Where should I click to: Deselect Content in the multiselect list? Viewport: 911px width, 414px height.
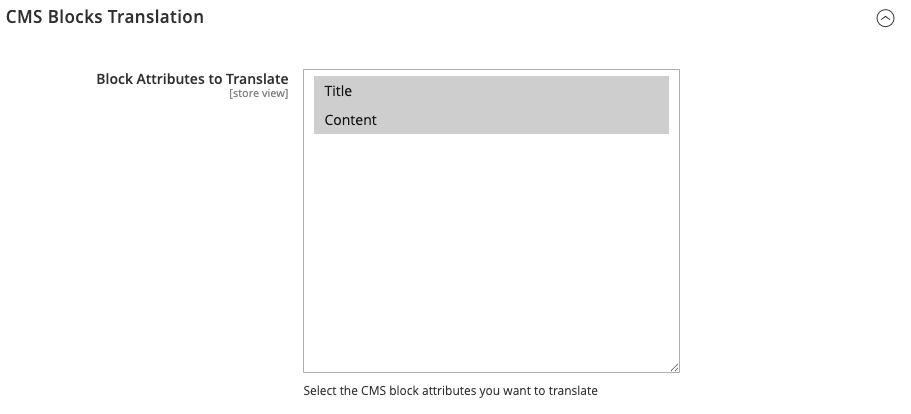(490, 120)
